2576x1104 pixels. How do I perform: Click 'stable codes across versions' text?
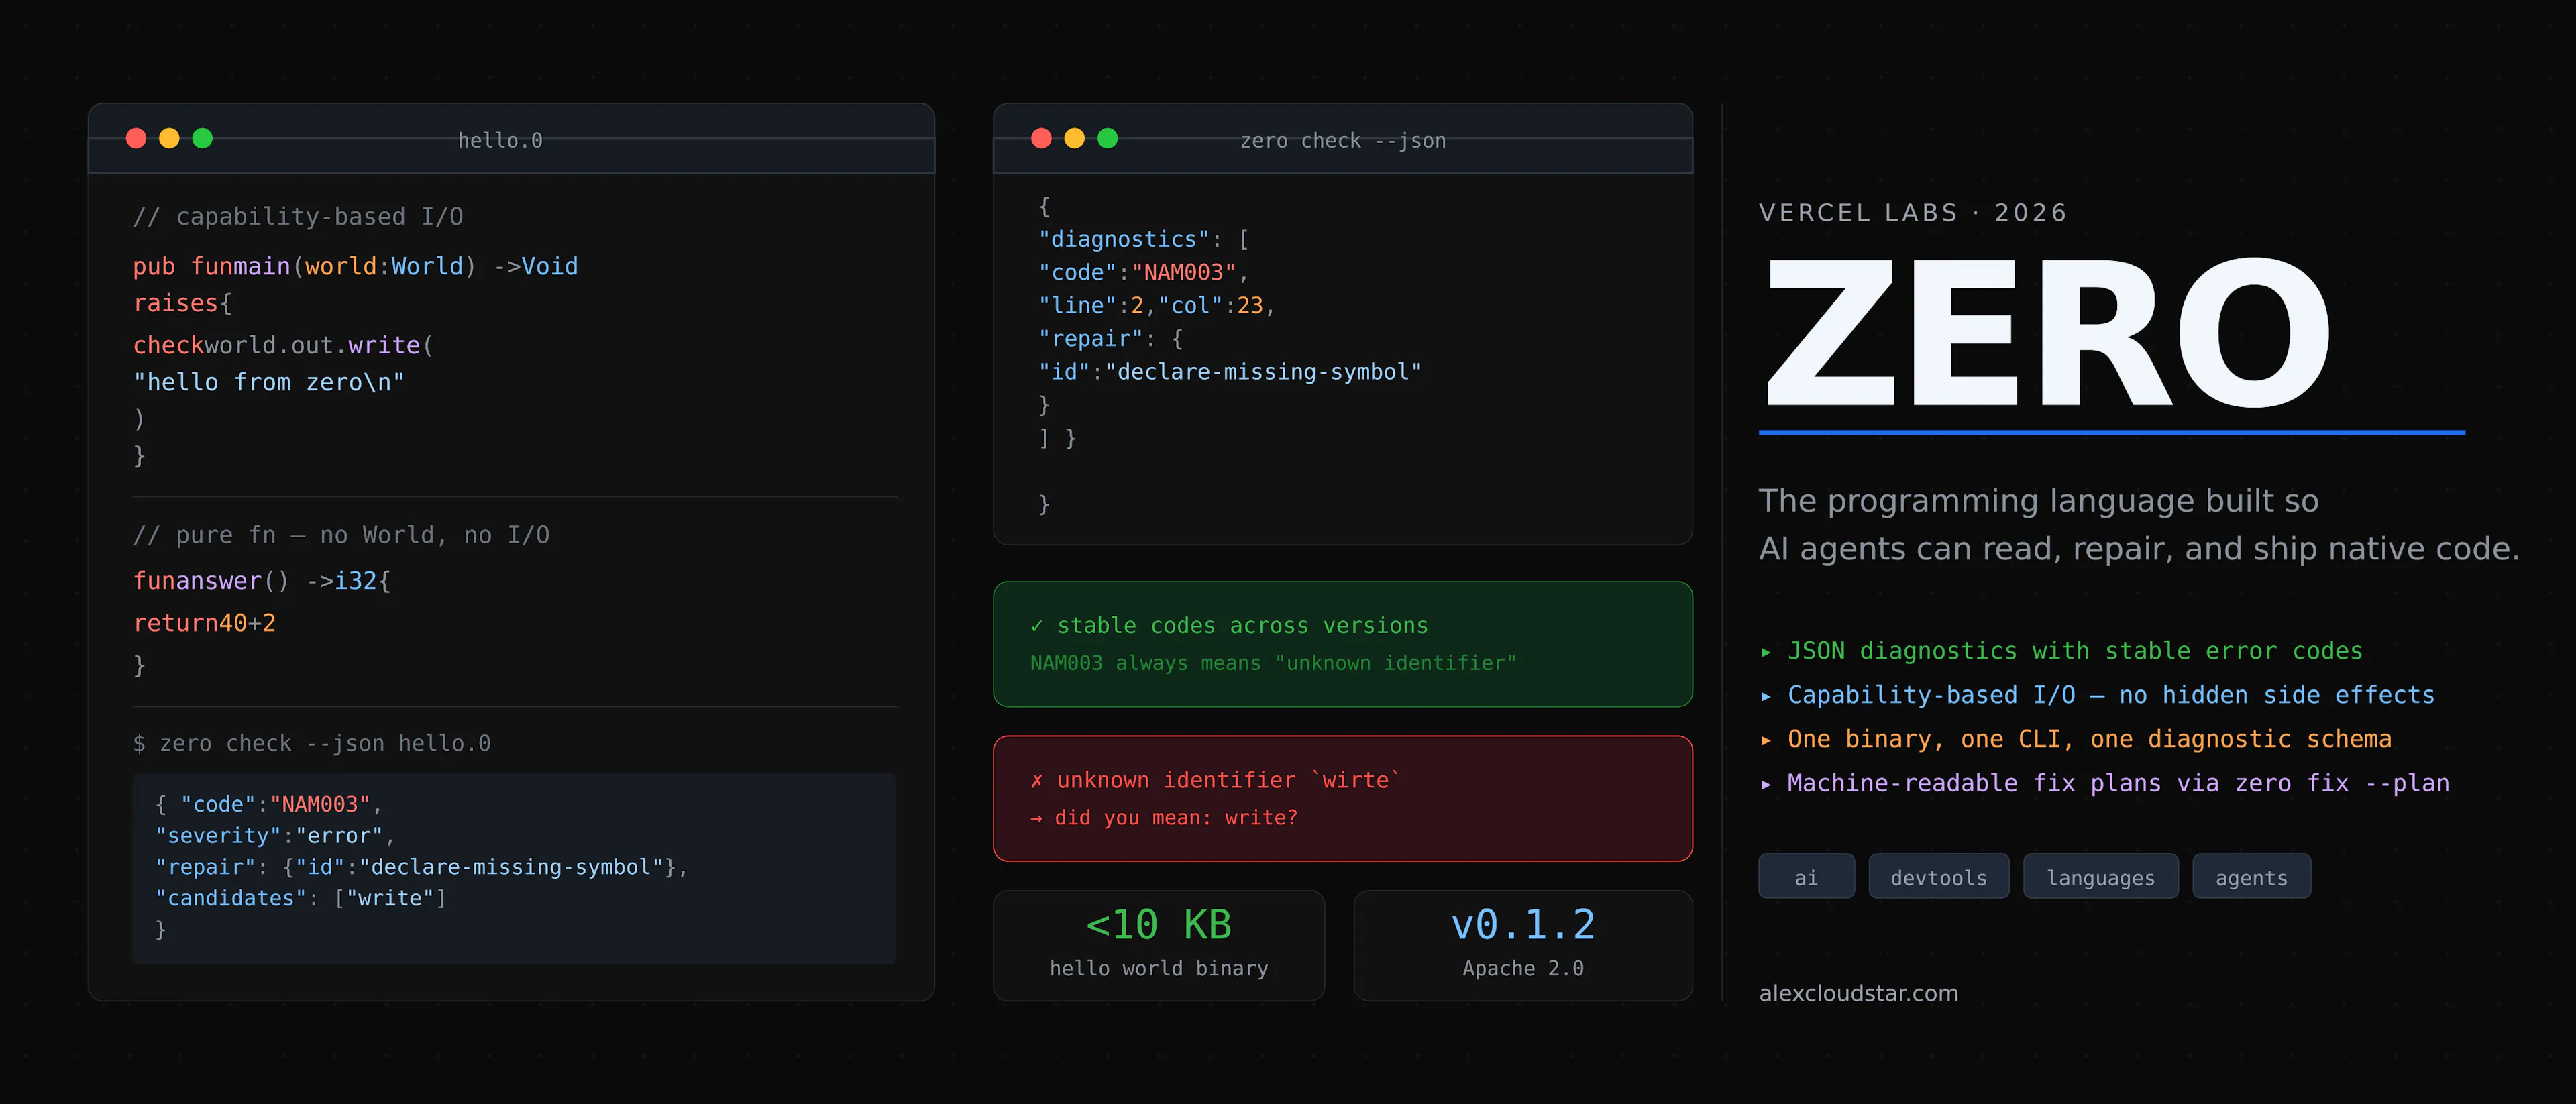coord(1242,625)
